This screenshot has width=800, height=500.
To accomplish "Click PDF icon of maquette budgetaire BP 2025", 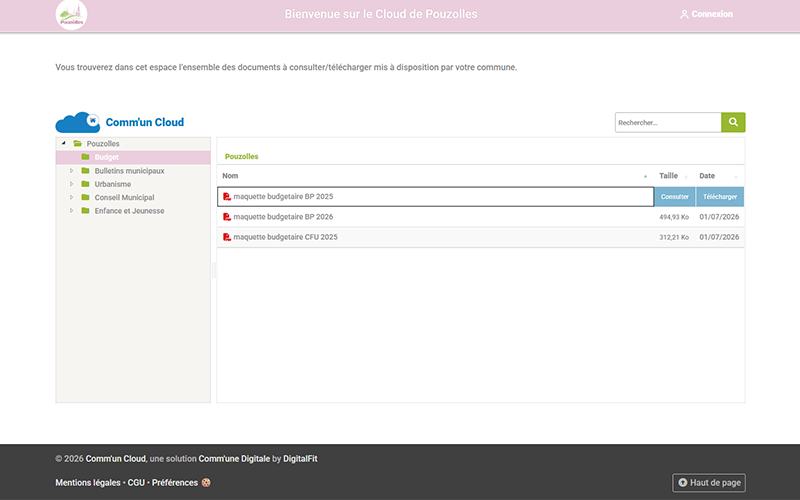I will (x=227, y=196).
